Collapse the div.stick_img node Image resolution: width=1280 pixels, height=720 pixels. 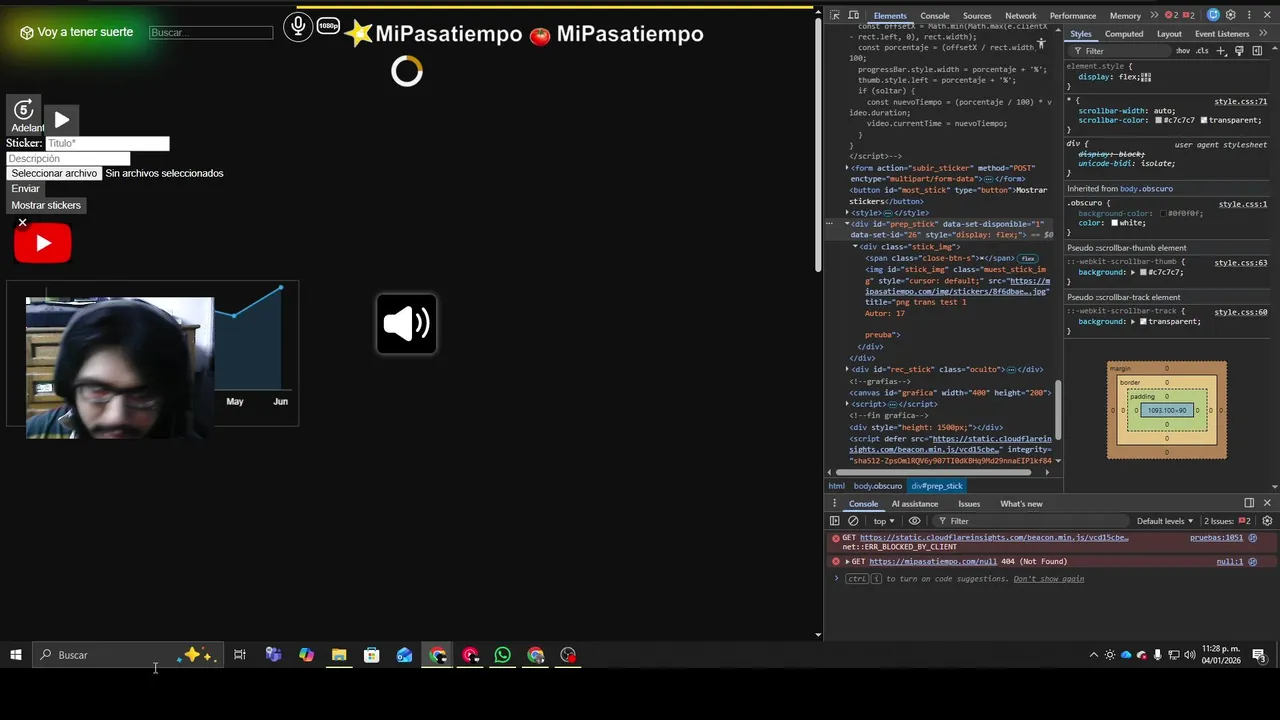tap(855, 246)
